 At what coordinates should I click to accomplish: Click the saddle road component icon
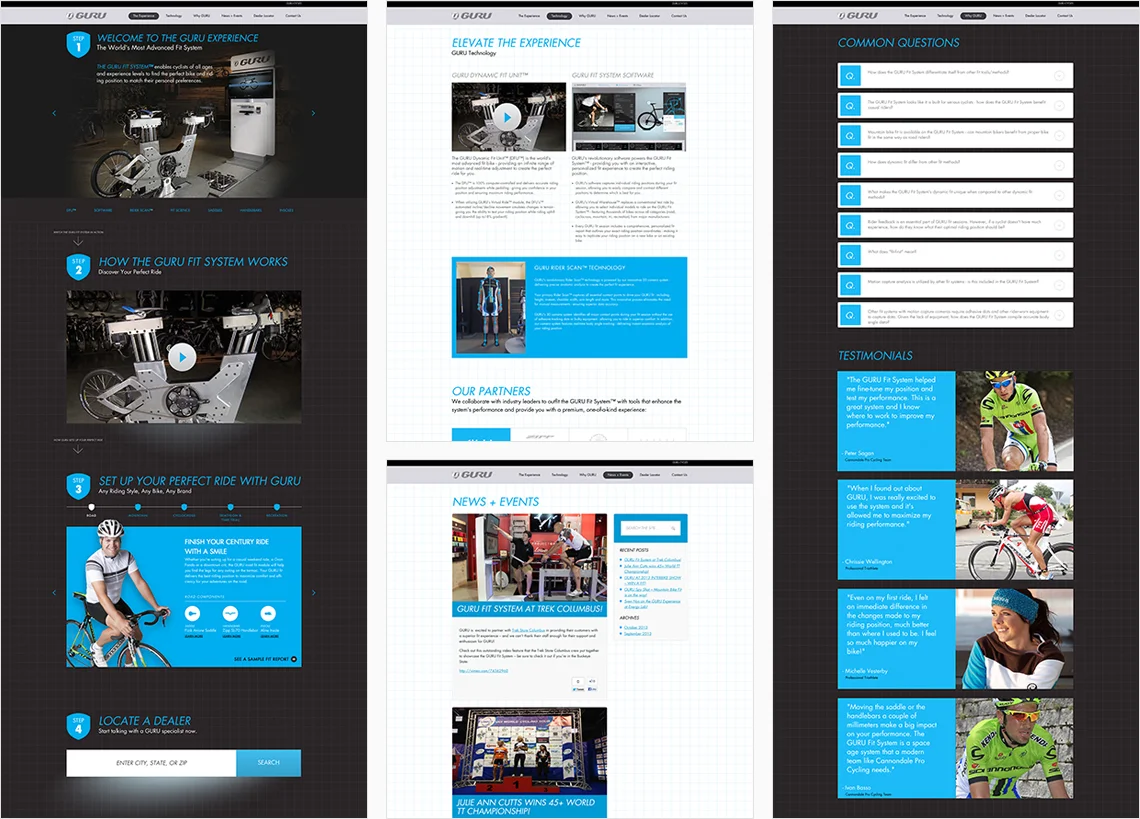pos(192,613)
